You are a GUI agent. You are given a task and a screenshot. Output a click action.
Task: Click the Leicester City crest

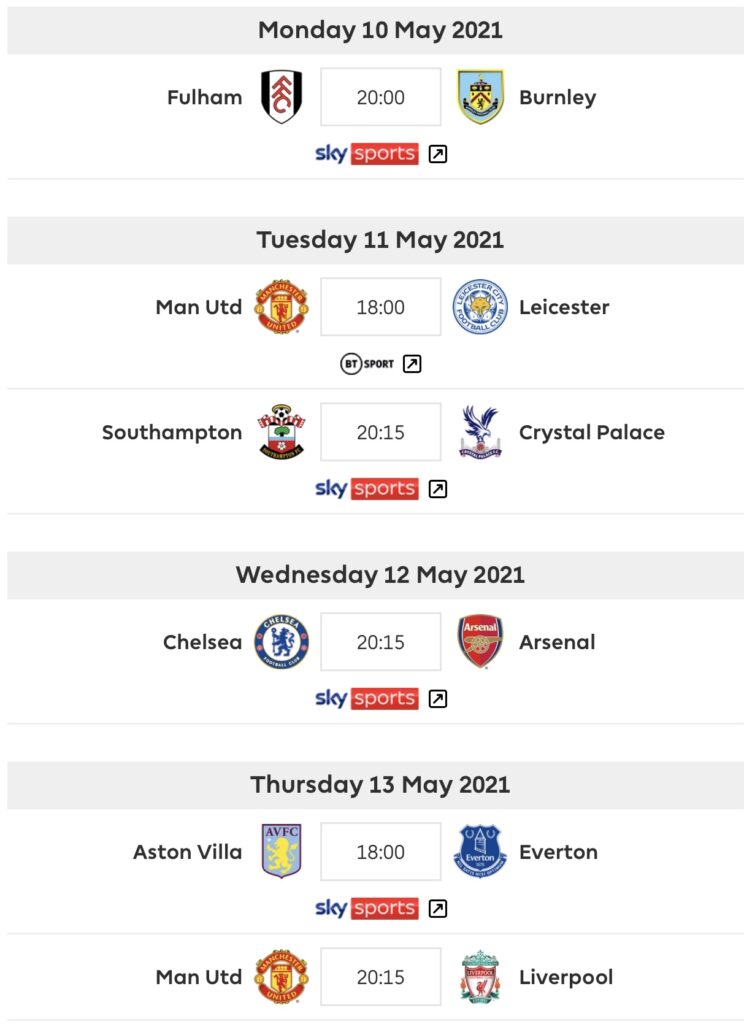(480, 307)
